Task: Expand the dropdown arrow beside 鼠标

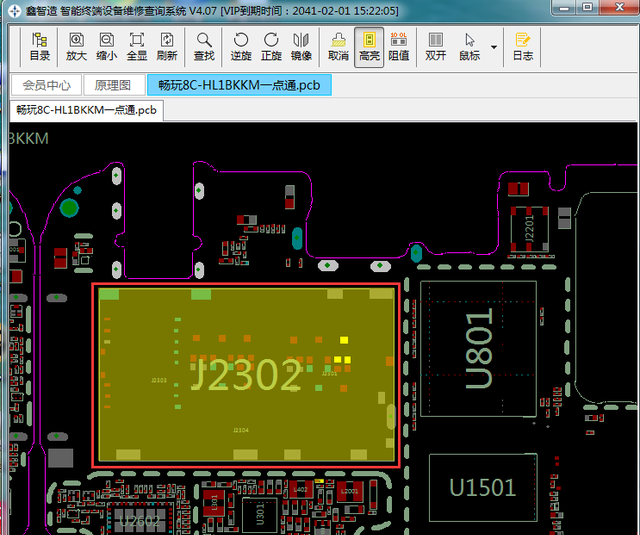Action: (x=494, y=47)
